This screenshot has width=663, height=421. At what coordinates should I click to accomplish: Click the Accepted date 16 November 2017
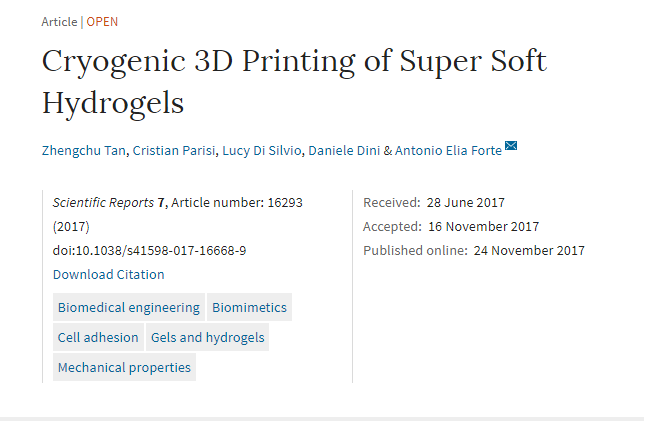click(483, 226)
